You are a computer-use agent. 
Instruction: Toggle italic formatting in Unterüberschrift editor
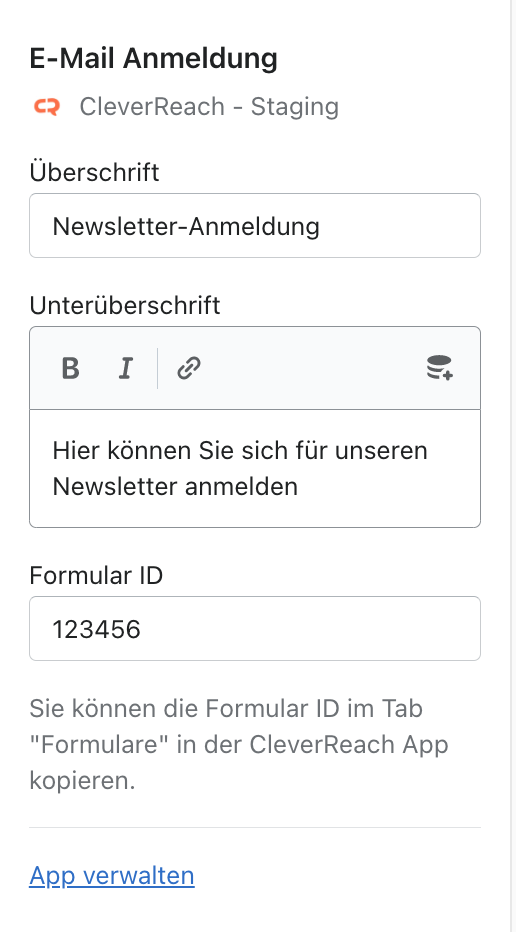[x=125, y=369]
